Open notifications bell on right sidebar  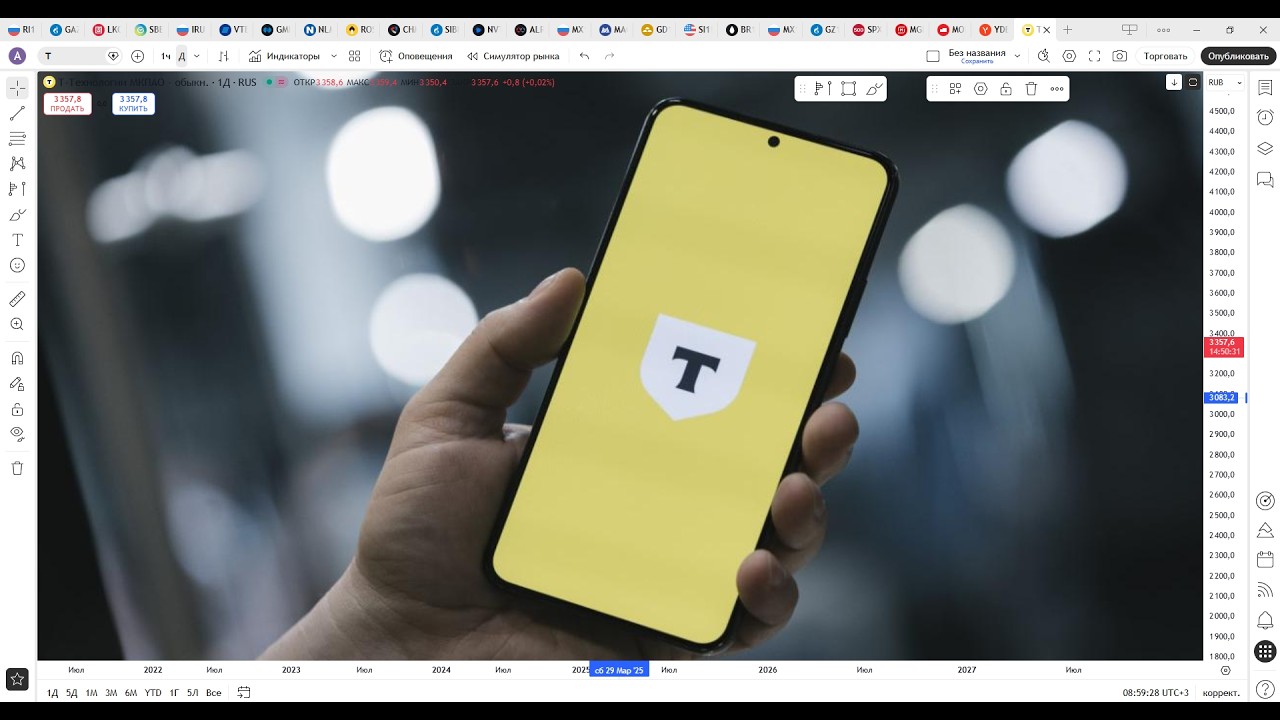(x=1265, y=620)
